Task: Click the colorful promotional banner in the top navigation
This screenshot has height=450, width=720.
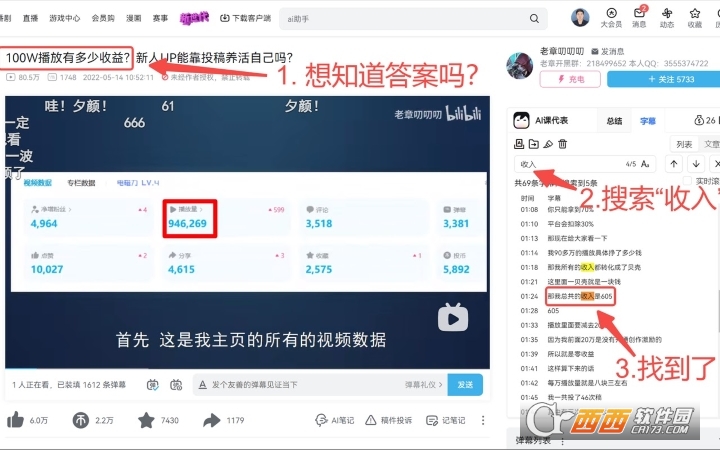Action: pyautogui.click(x=194, y=18)
